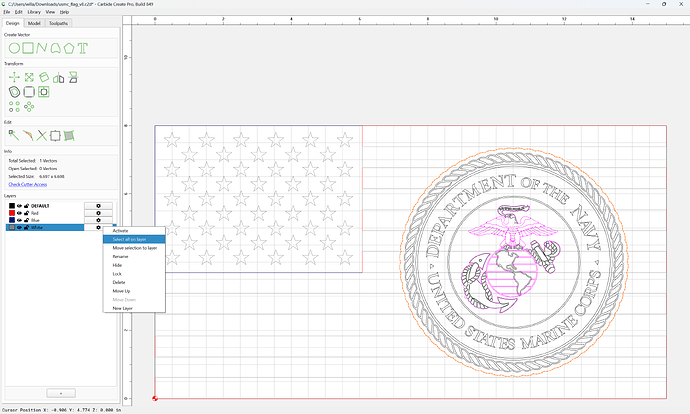This screenshot has height=414, width=690.
Task: Toggle lock icon of DEFAULT layer
Action: (x=26, y=206)
